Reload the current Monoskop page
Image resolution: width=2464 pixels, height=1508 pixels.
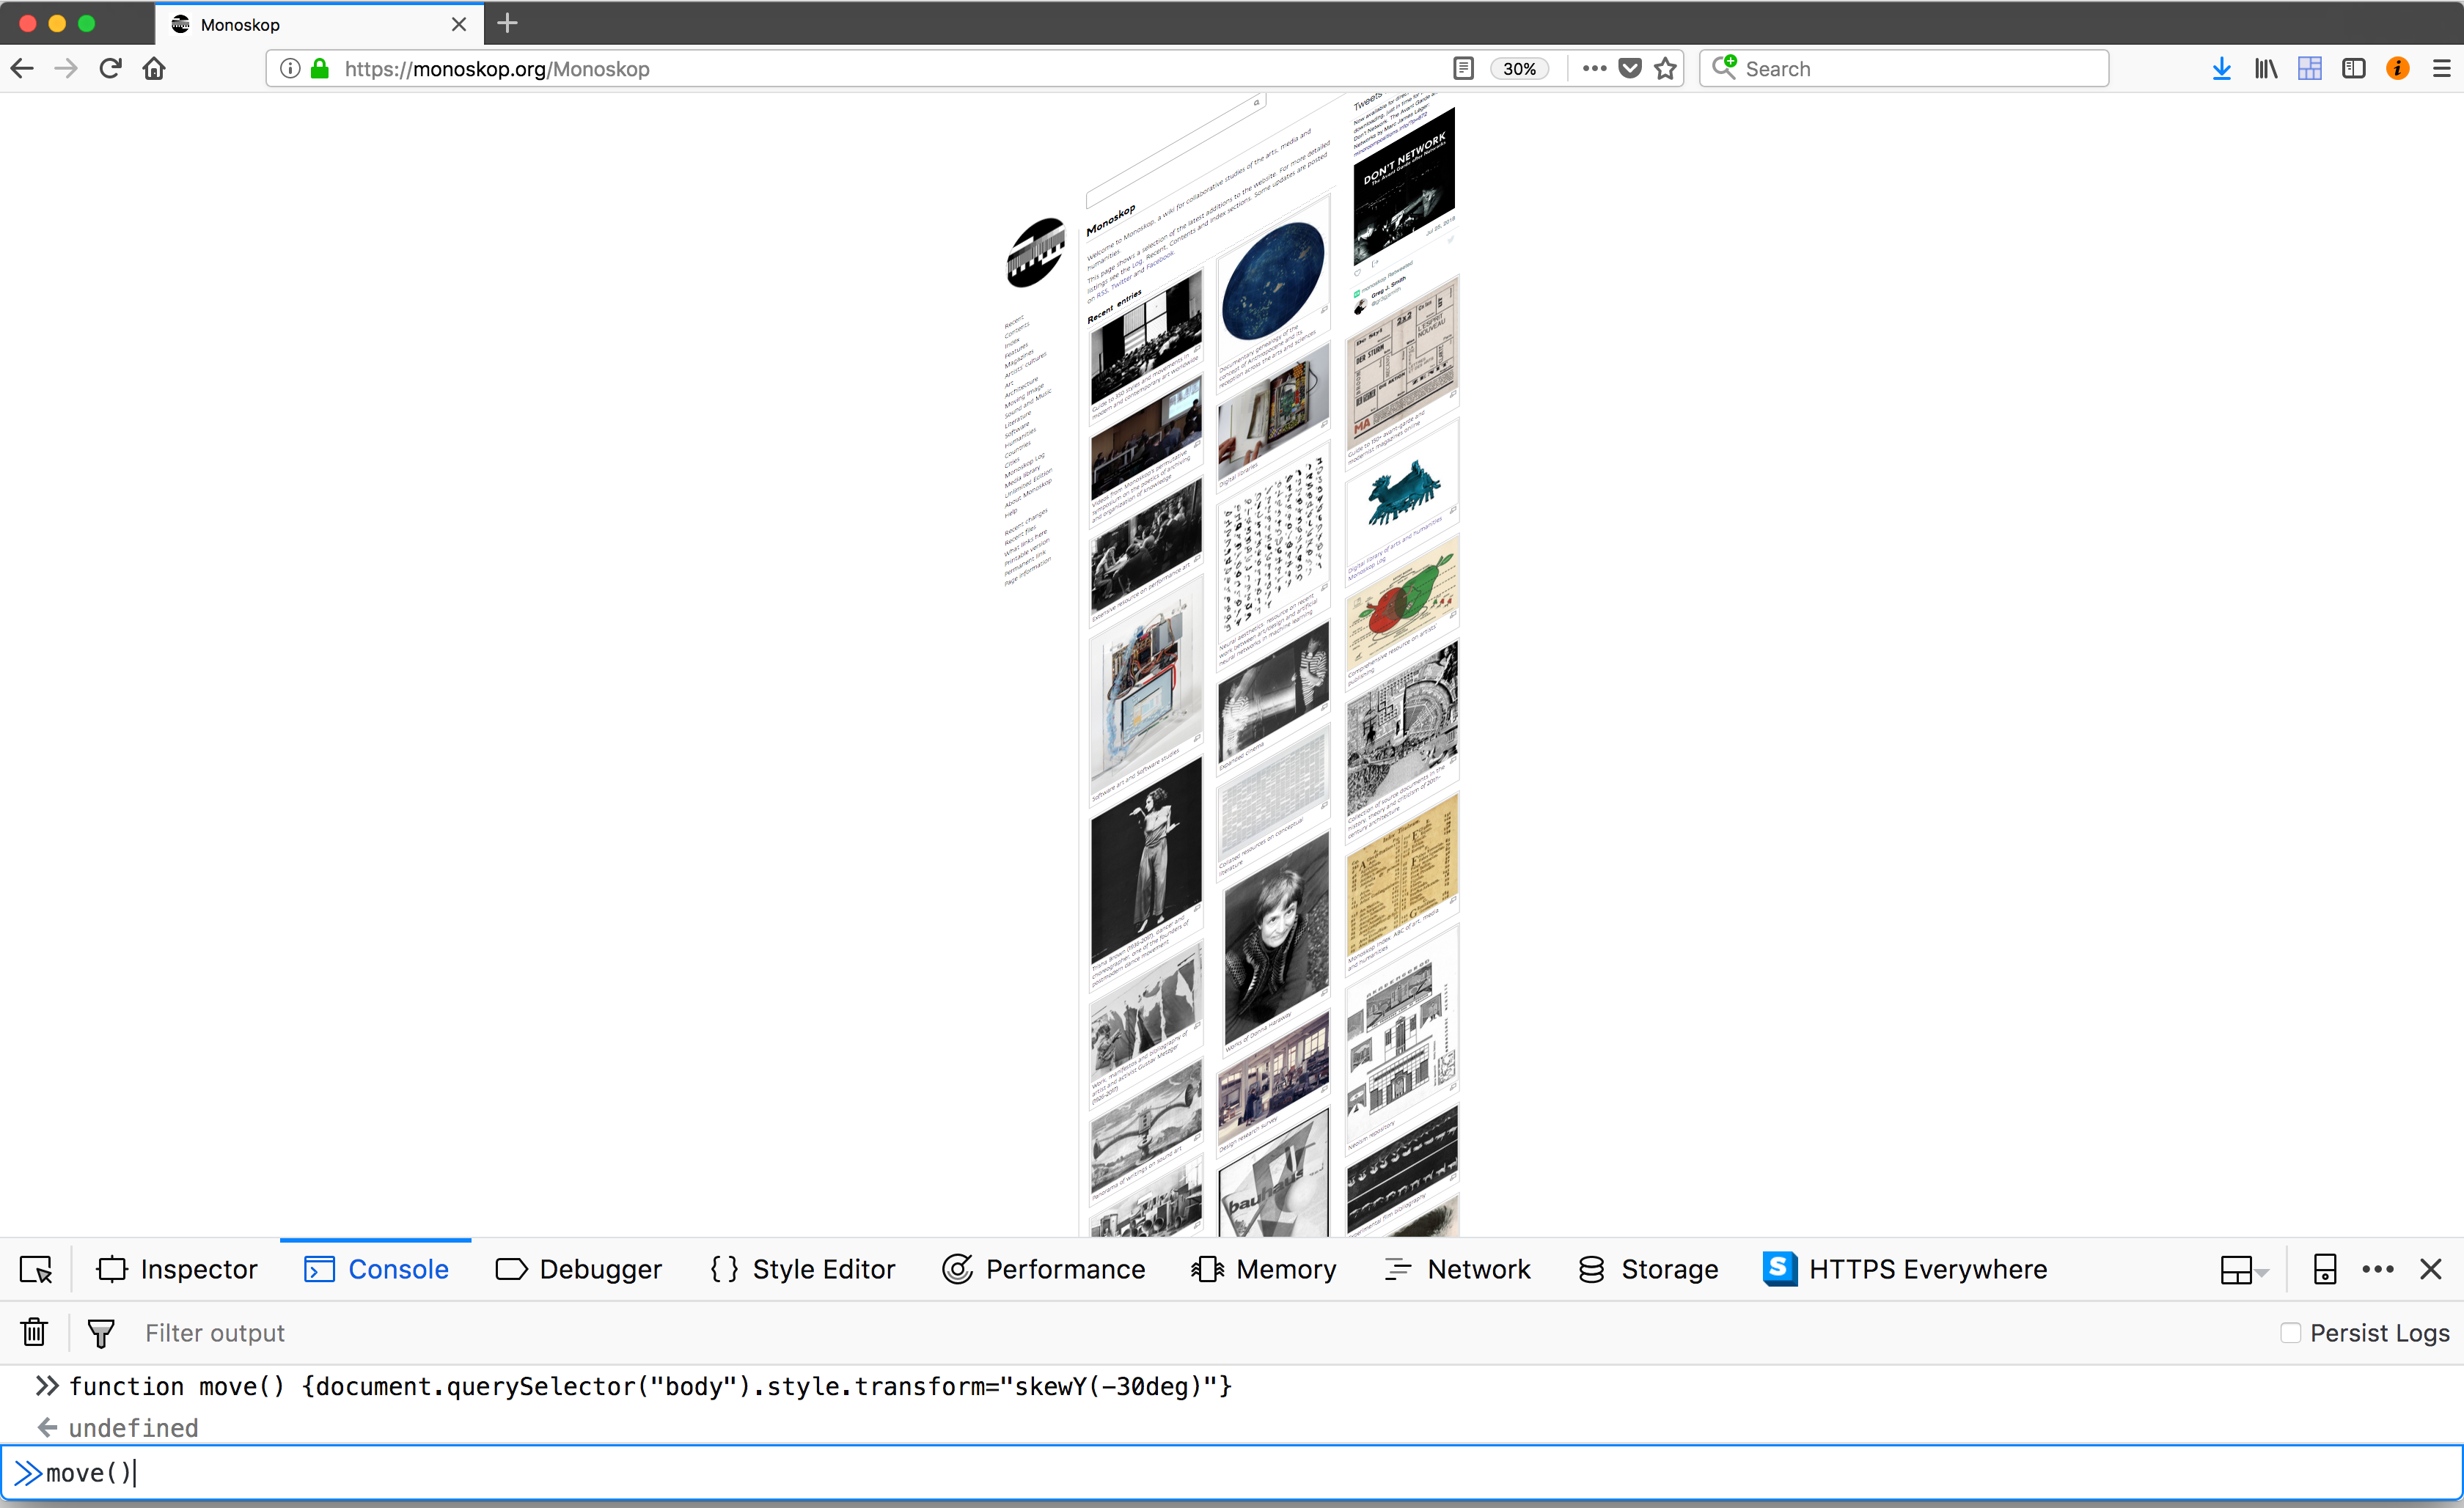(x=110, y=68)
